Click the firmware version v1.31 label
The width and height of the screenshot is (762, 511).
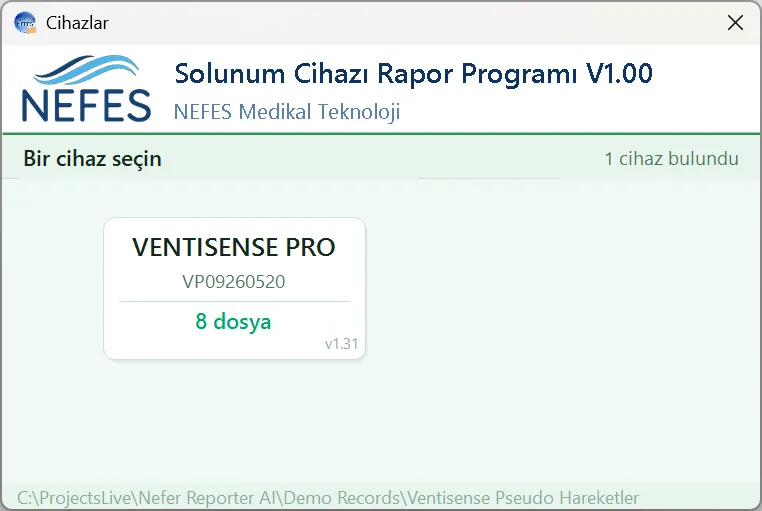(342, 344)
